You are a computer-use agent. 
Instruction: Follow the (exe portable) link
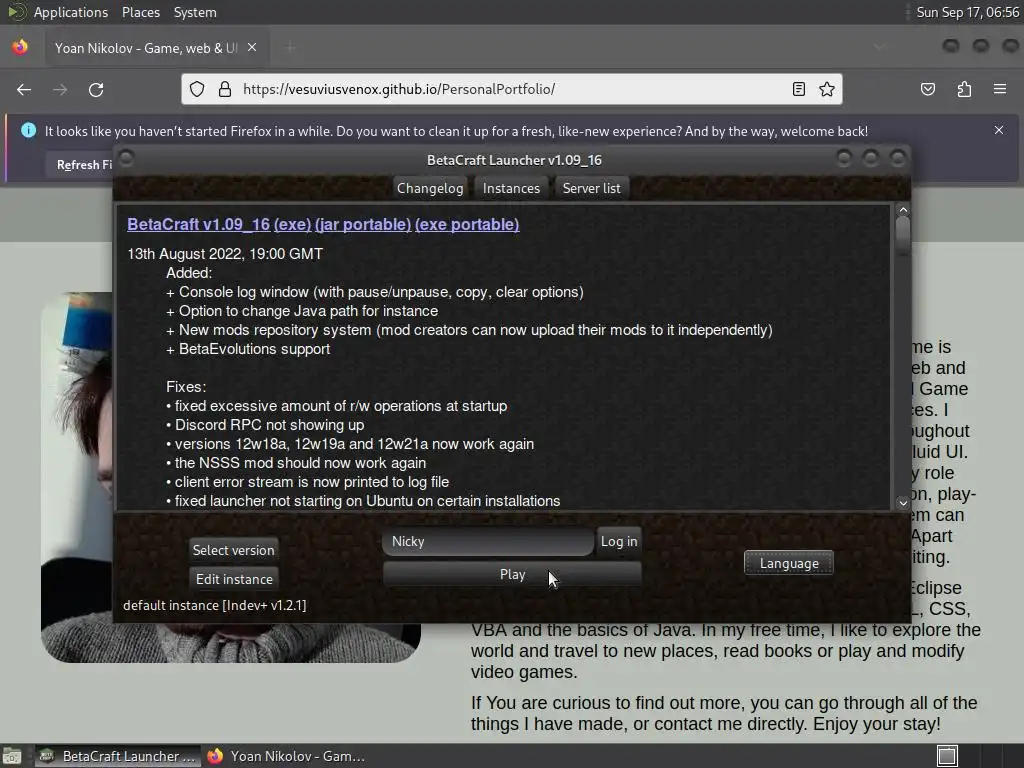tap(467, 224)
